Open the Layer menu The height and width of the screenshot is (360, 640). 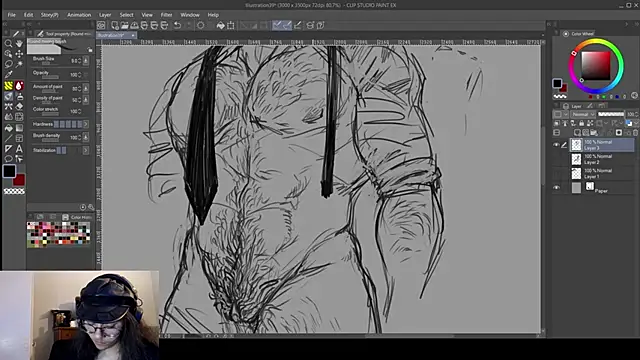pyautogui.click(x=105, y=15)
